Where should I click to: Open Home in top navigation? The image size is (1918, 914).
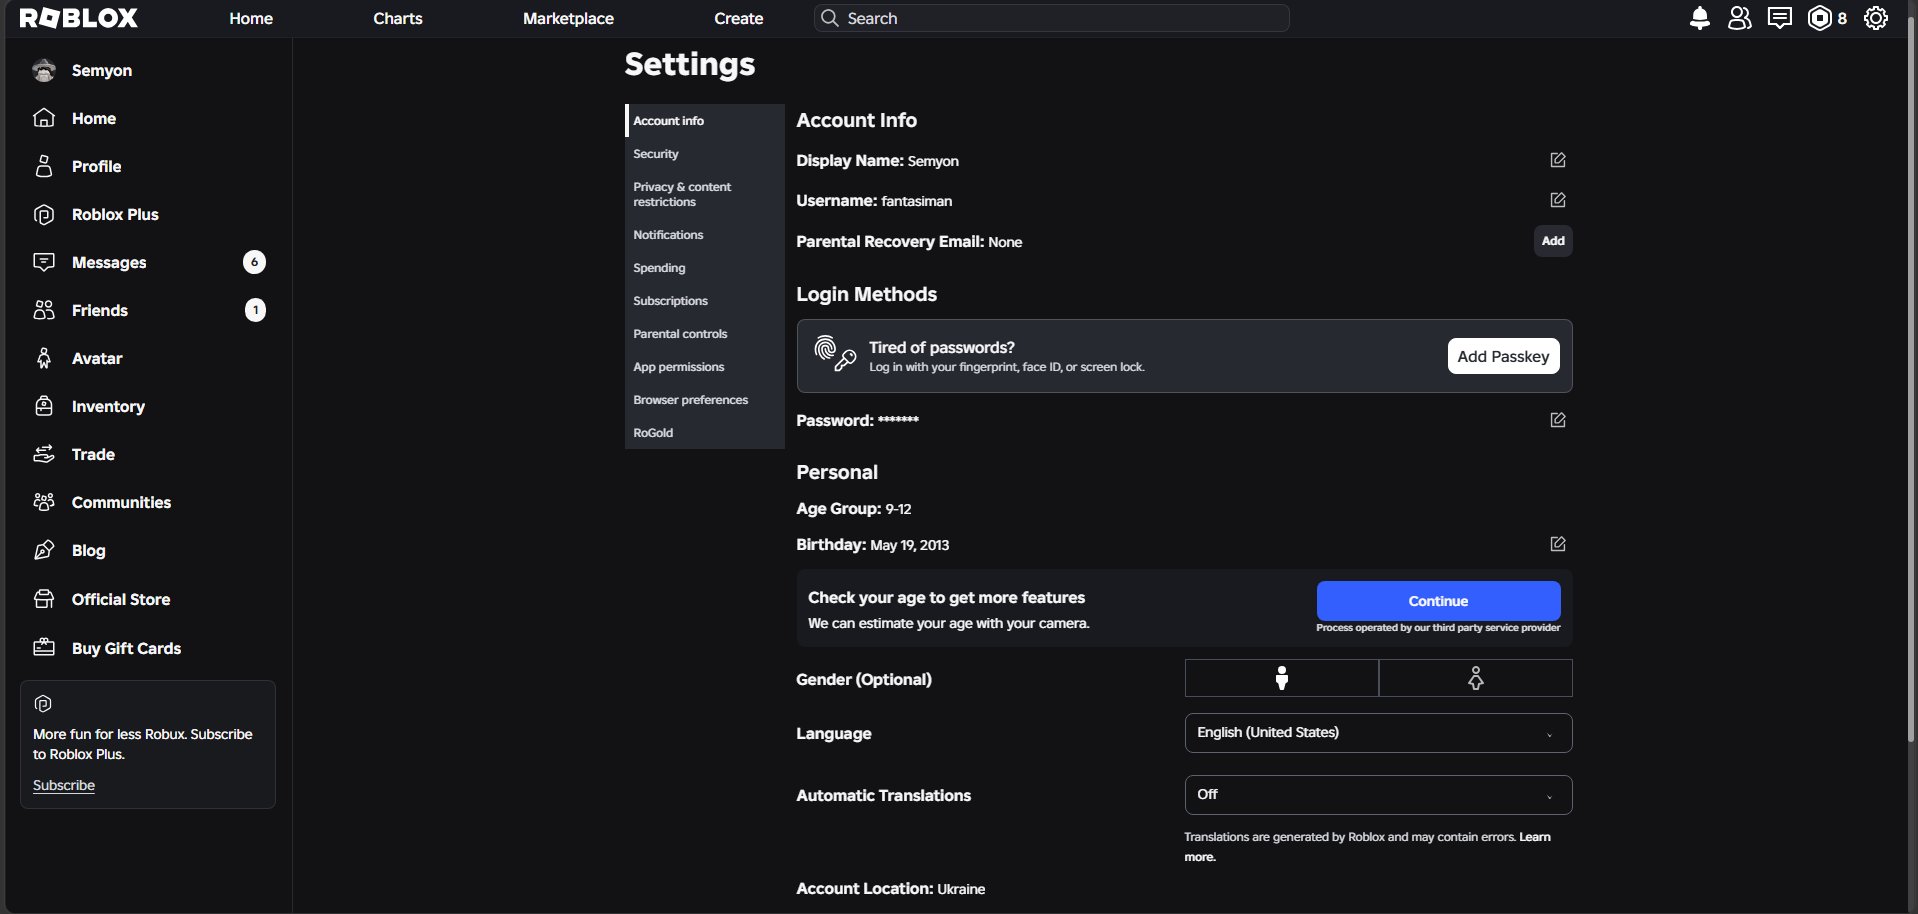tap(251, 18)
